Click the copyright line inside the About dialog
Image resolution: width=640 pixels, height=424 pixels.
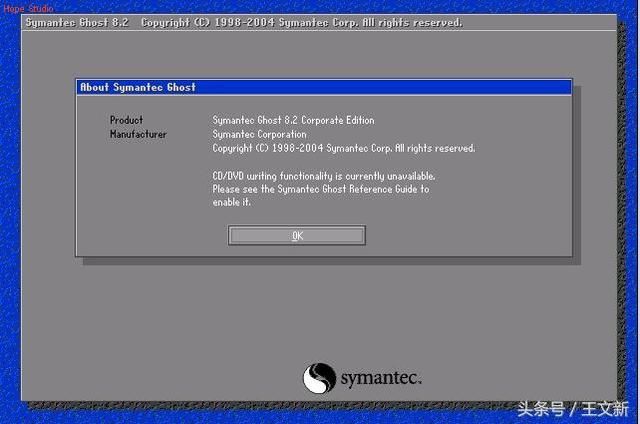(343, 148)
